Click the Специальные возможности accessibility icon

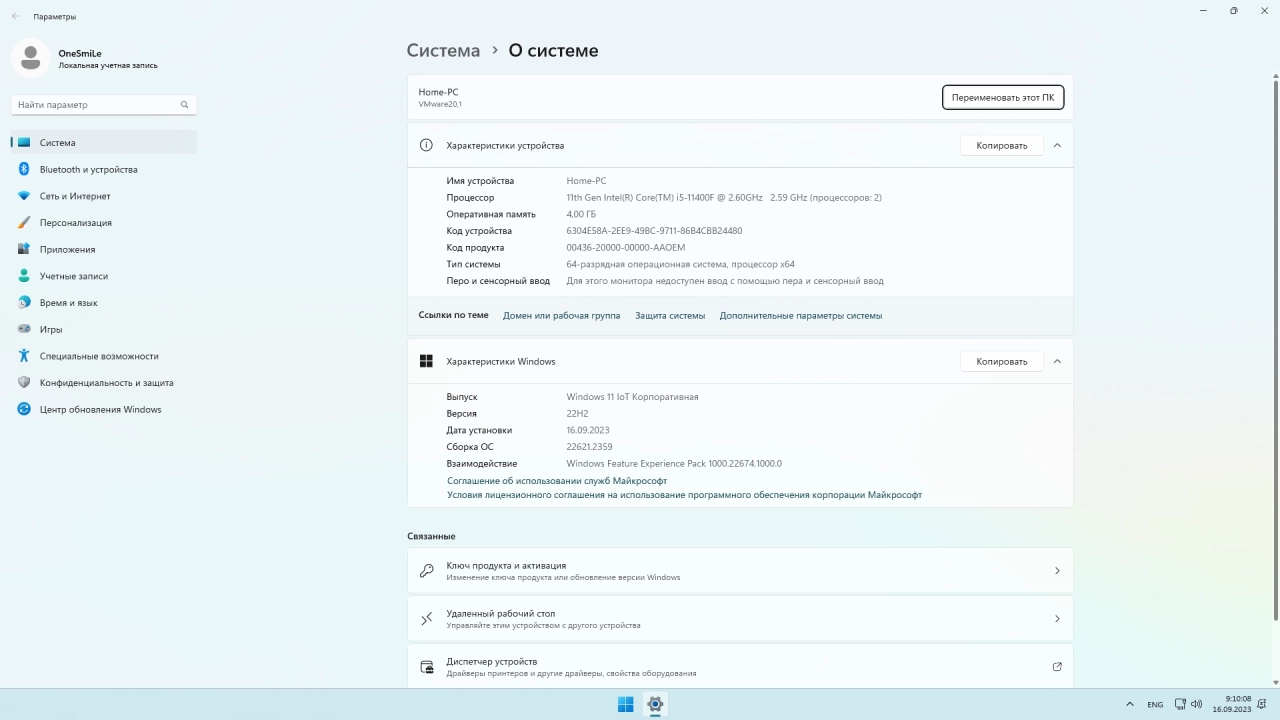point(24,356)
